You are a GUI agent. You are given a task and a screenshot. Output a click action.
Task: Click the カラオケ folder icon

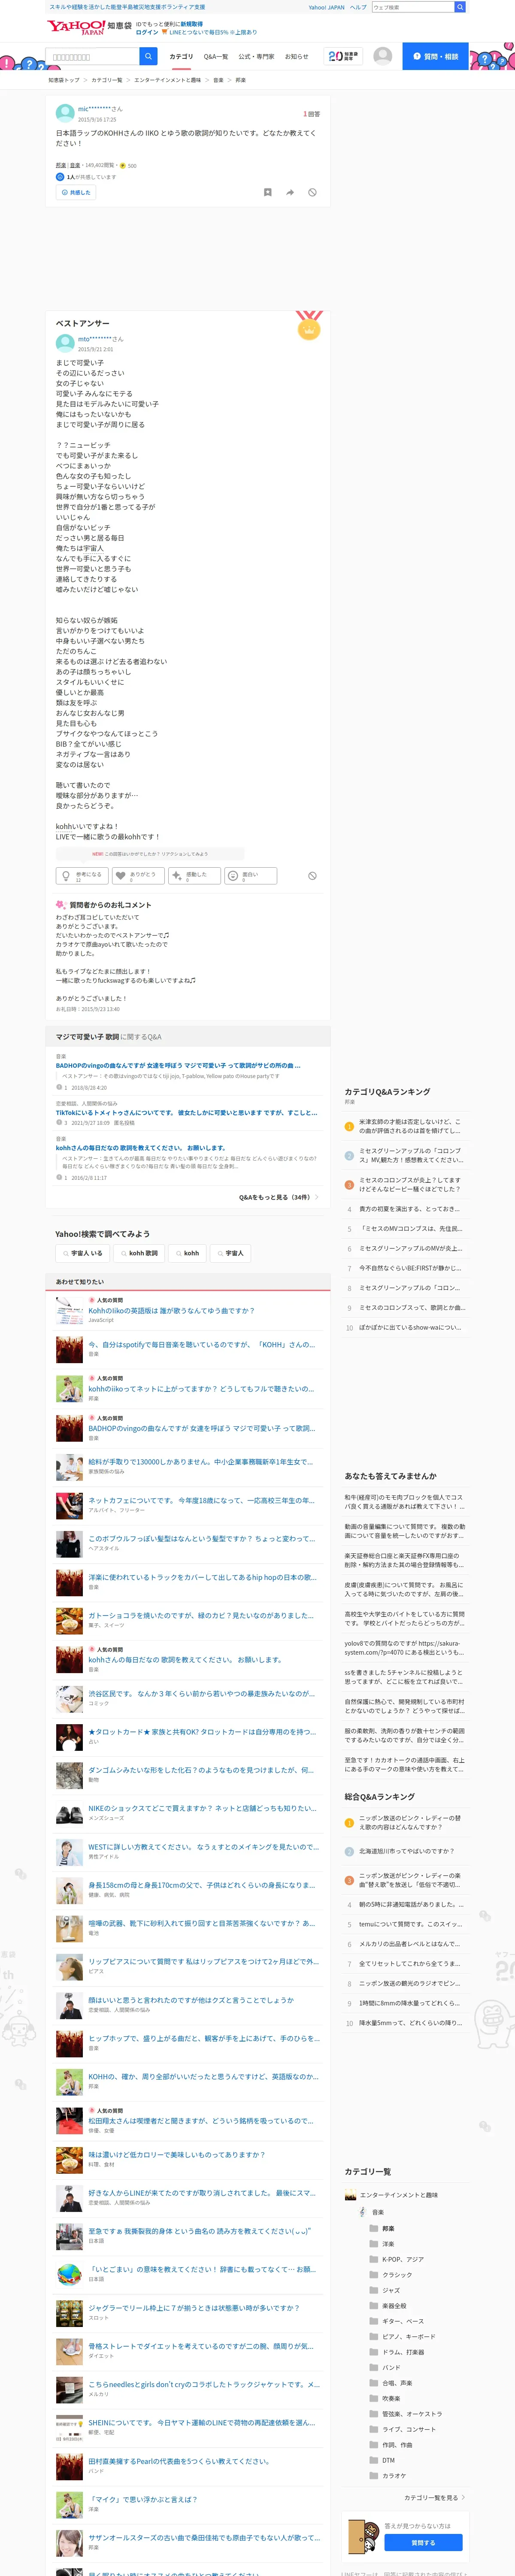click(373, 2476)
